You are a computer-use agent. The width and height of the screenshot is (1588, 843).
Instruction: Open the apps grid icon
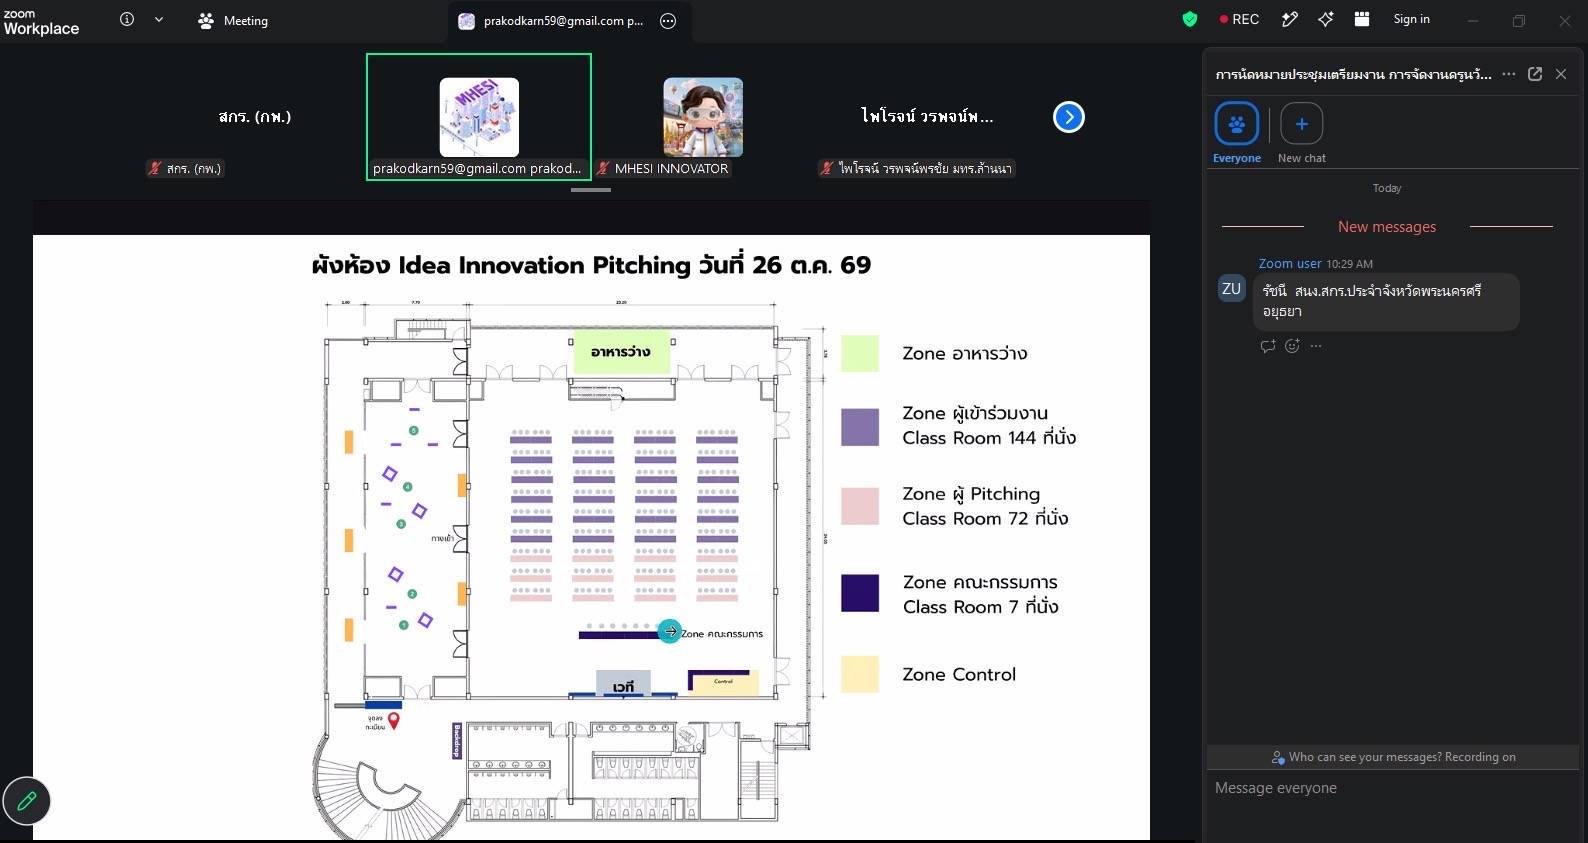click(x=1361, y=19)
